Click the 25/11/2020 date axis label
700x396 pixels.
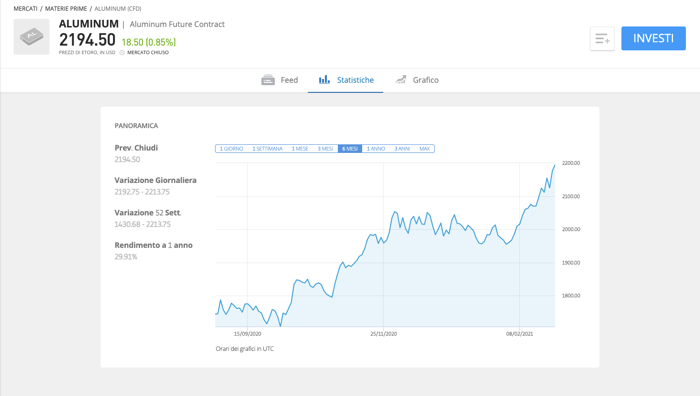pos(383,334)
